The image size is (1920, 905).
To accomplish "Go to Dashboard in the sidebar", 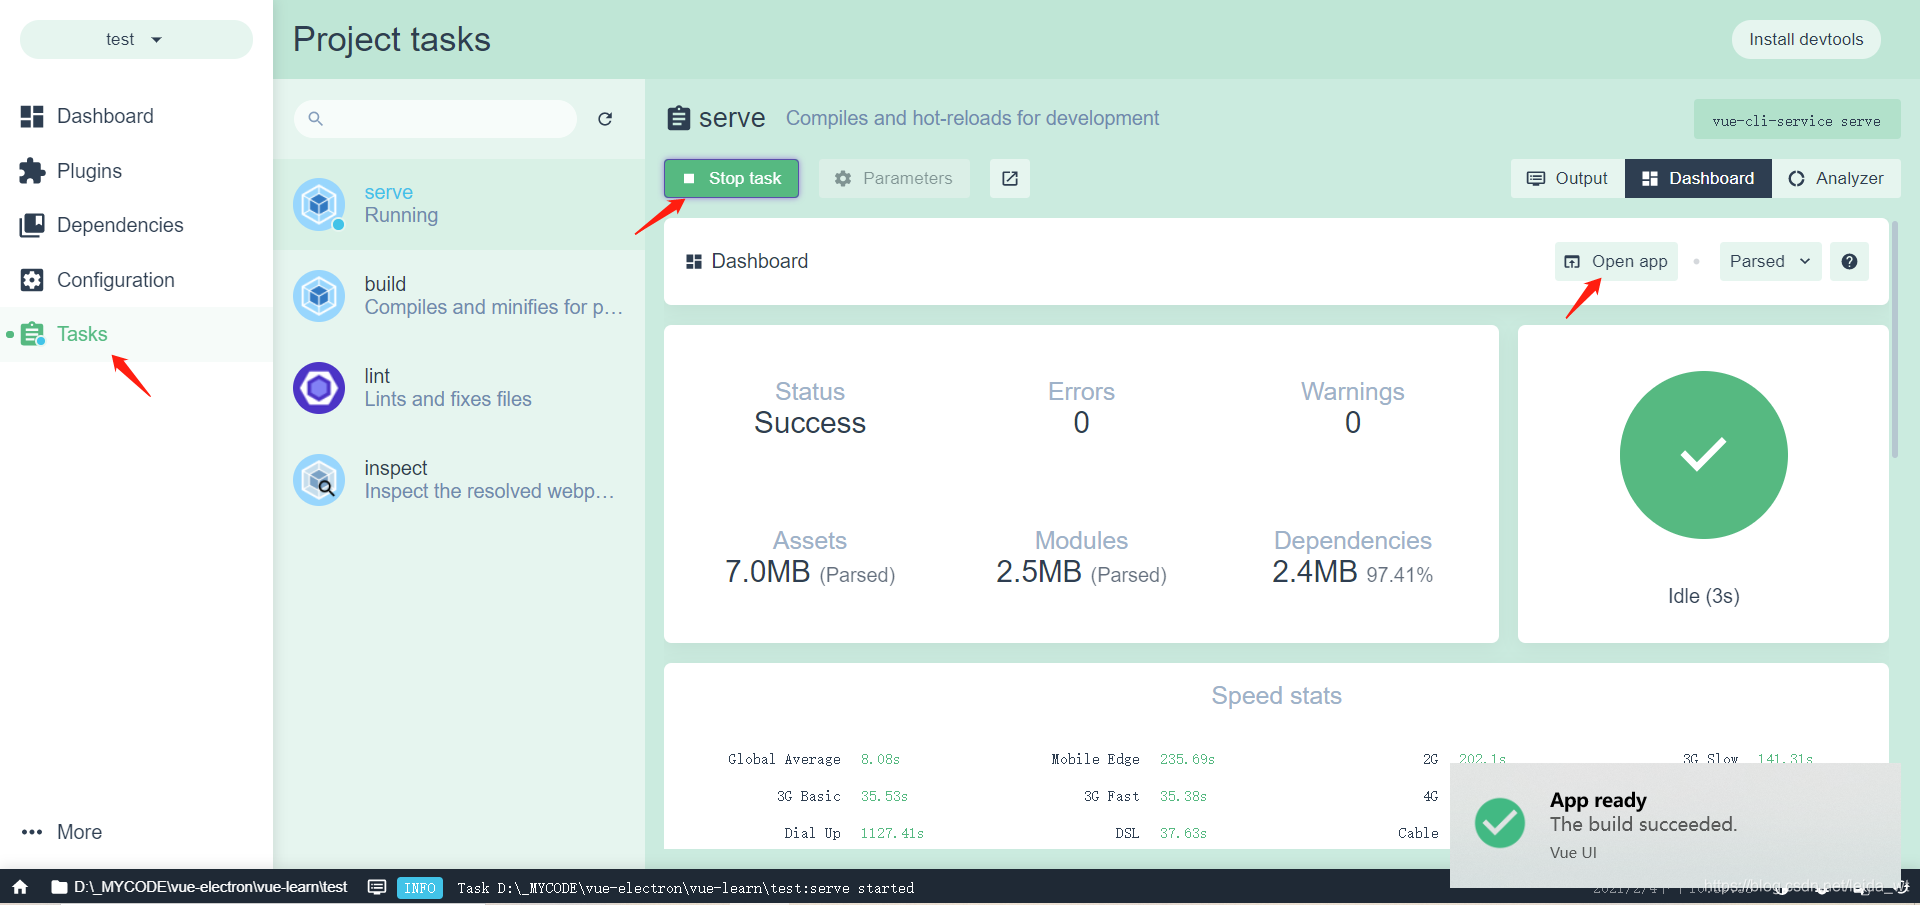I will pos(136,116).
